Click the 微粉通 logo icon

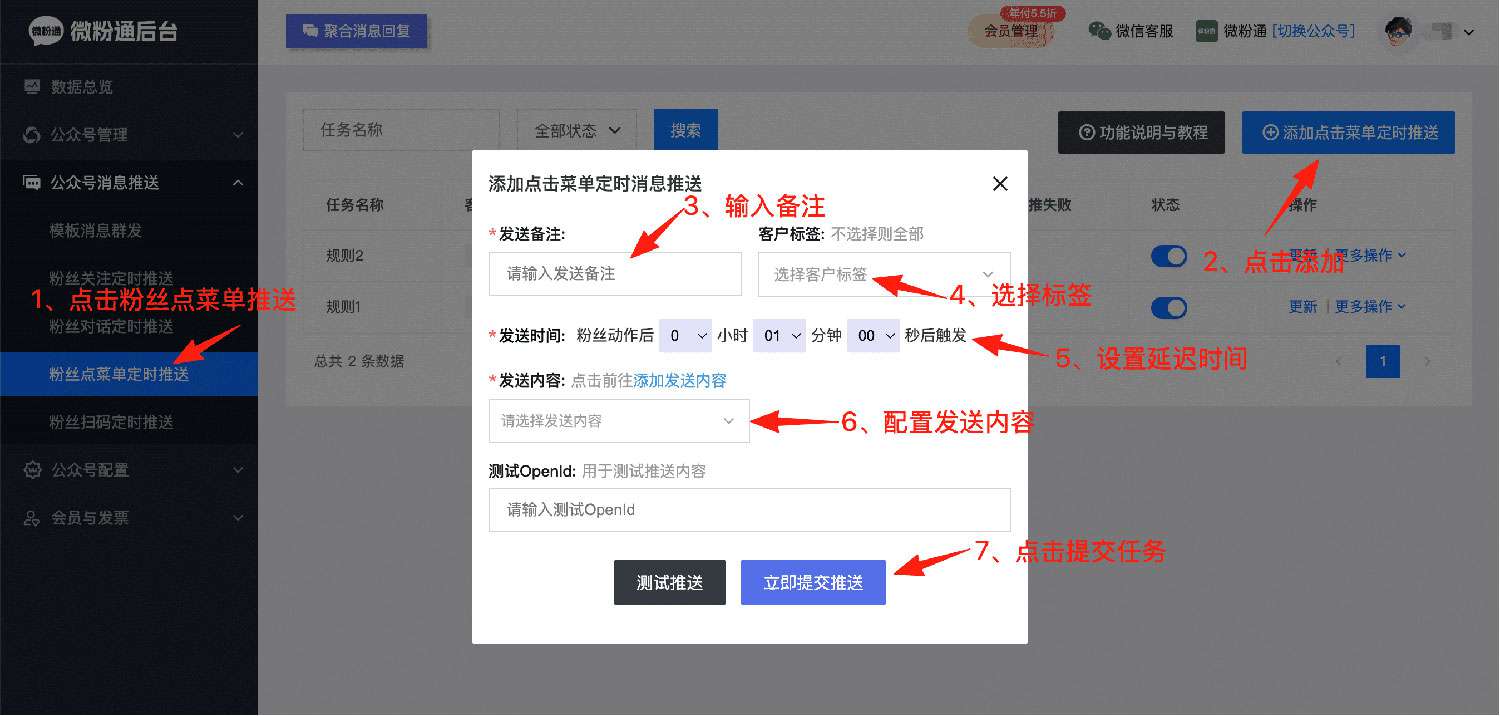point(46,31)
